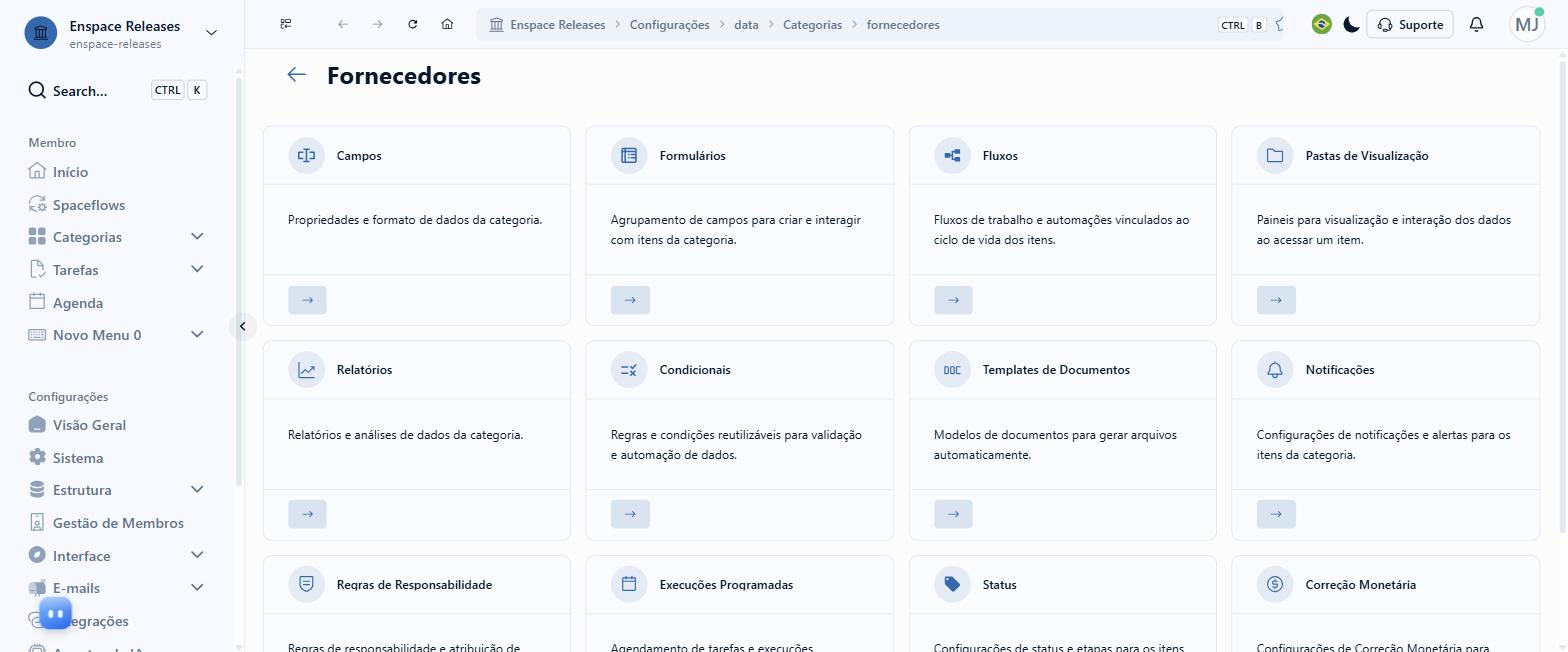Click the home icon in the top toolbar
1568x652 pixels.
coord(447,24)
